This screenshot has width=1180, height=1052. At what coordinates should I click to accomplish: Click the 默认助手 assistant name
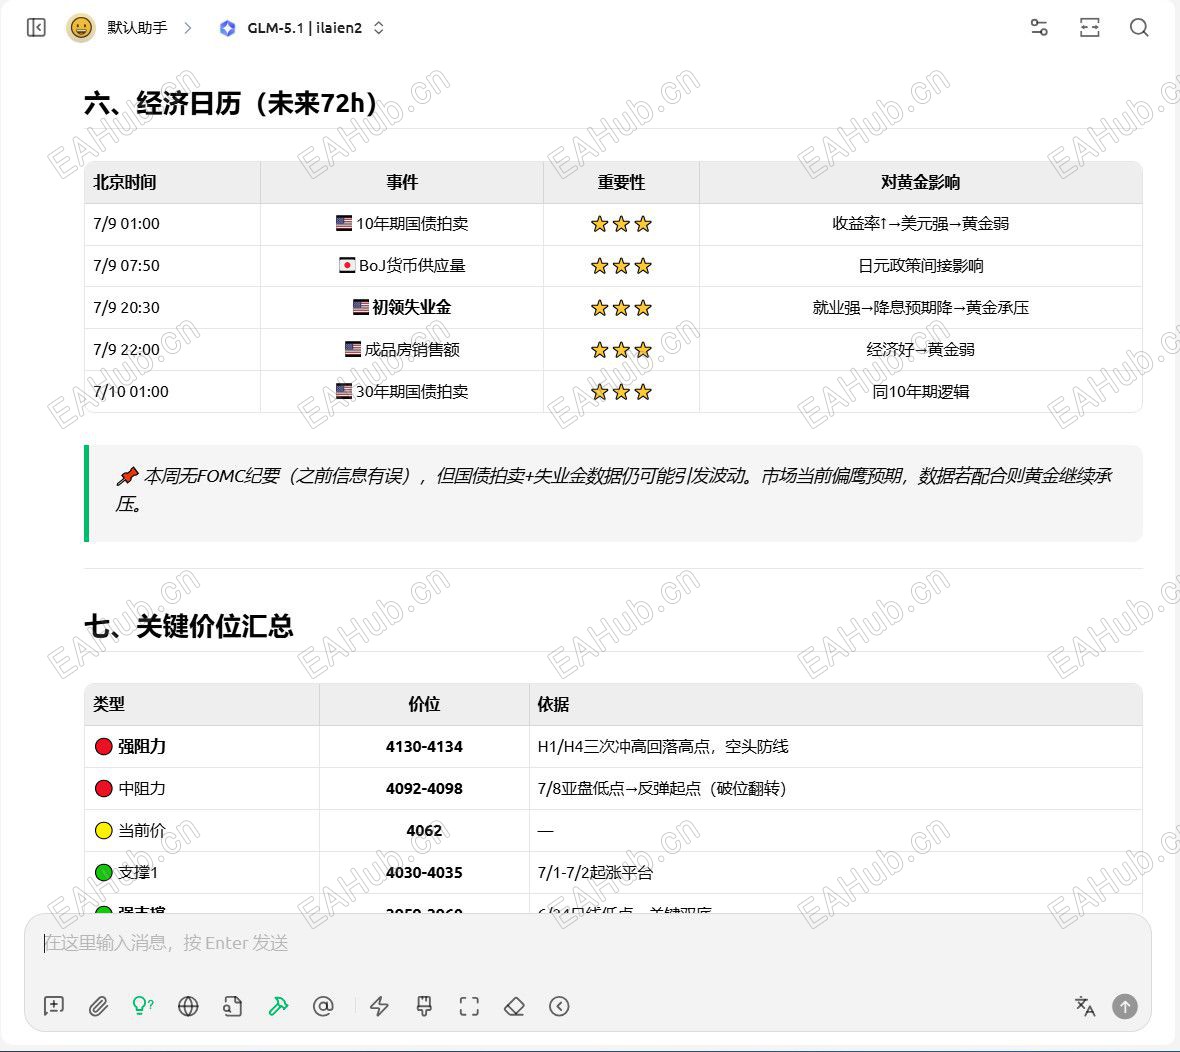(x=137, y=28)
